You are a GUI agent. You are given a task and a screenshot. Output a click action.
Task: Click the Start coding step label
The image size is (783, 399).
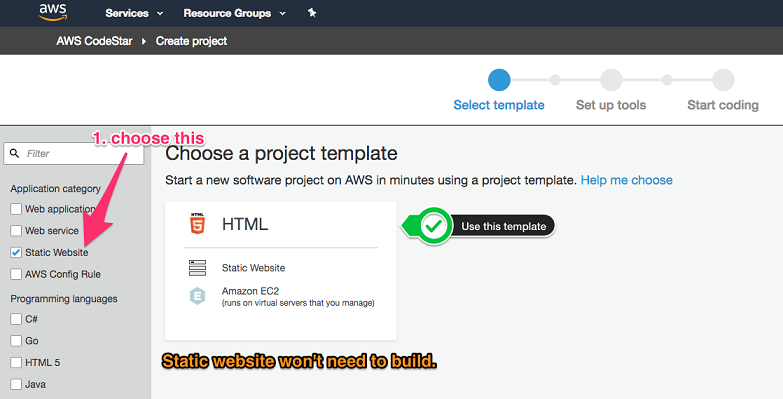723,105
